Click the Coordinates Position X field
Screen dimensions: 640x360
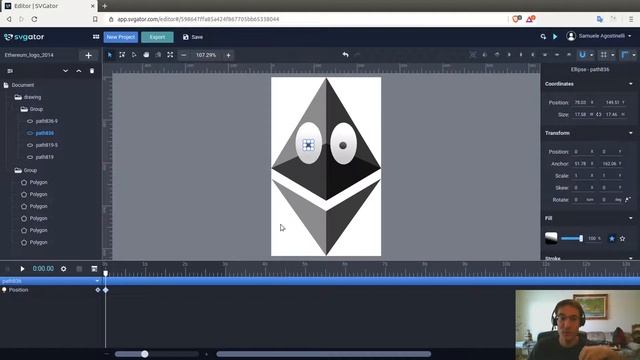click(x=583, y=102)
